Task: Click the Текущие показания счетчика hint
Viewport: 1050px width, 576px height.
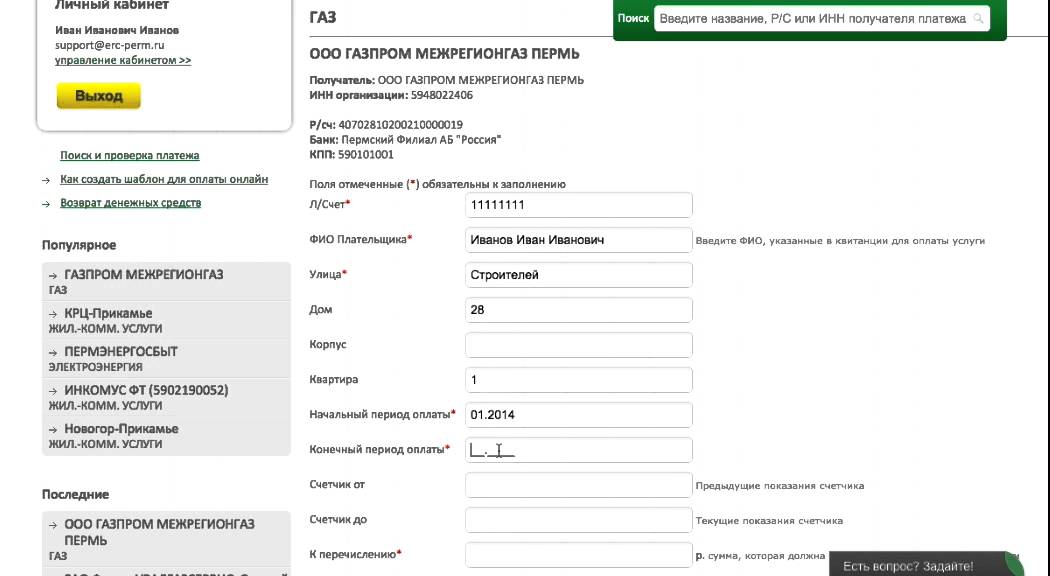Action: pos(769,520)
